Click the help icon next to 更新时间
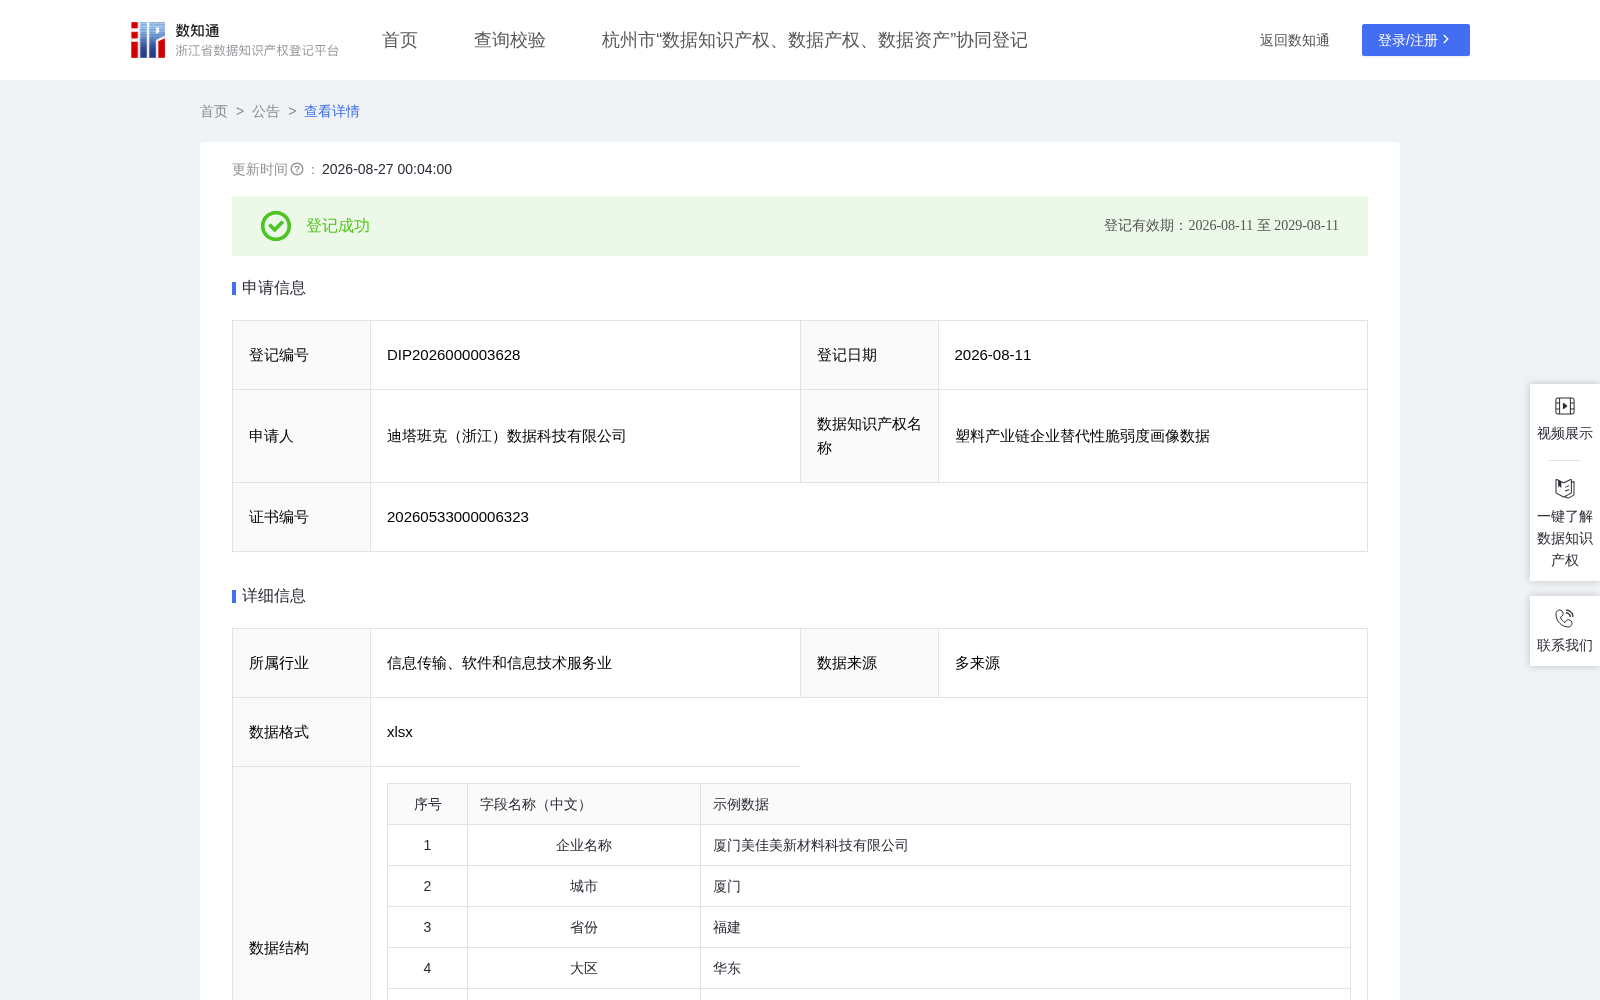The image size is (1600, 1000). coord(297,169)
